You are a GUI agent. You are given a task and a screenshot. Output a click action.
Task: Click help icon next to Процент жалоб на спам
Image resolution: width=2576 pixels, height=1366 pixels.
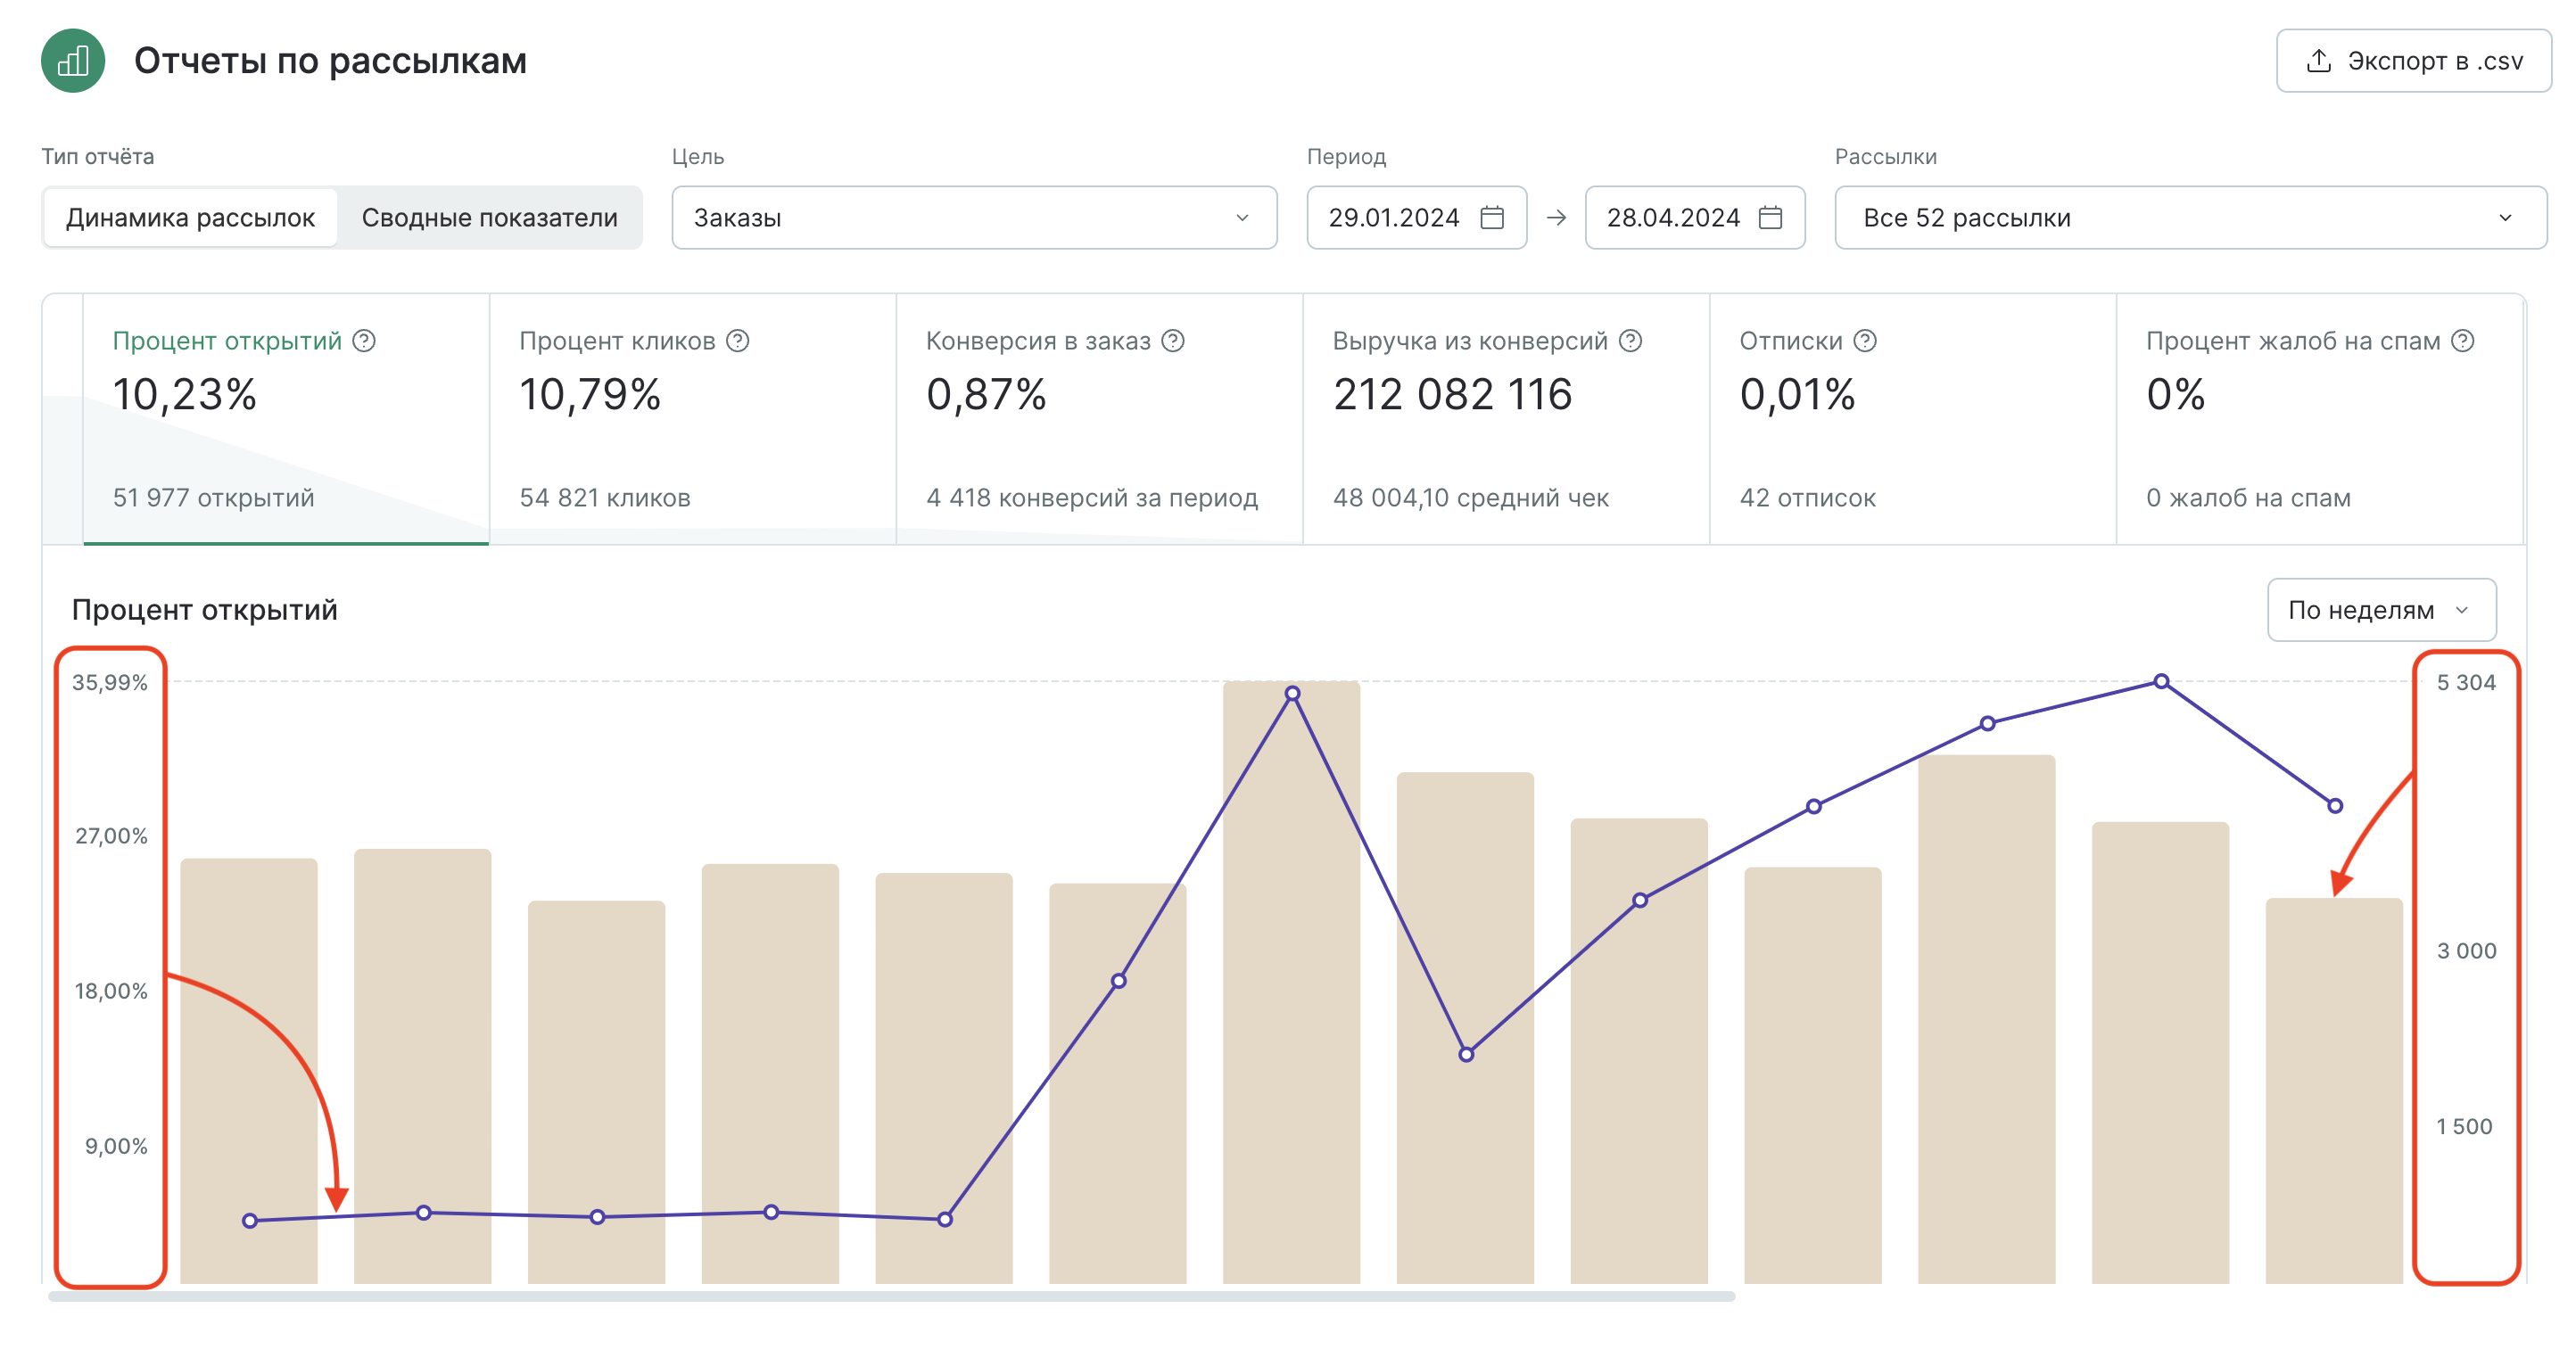pyautogui.click(x=2463, y=341)
